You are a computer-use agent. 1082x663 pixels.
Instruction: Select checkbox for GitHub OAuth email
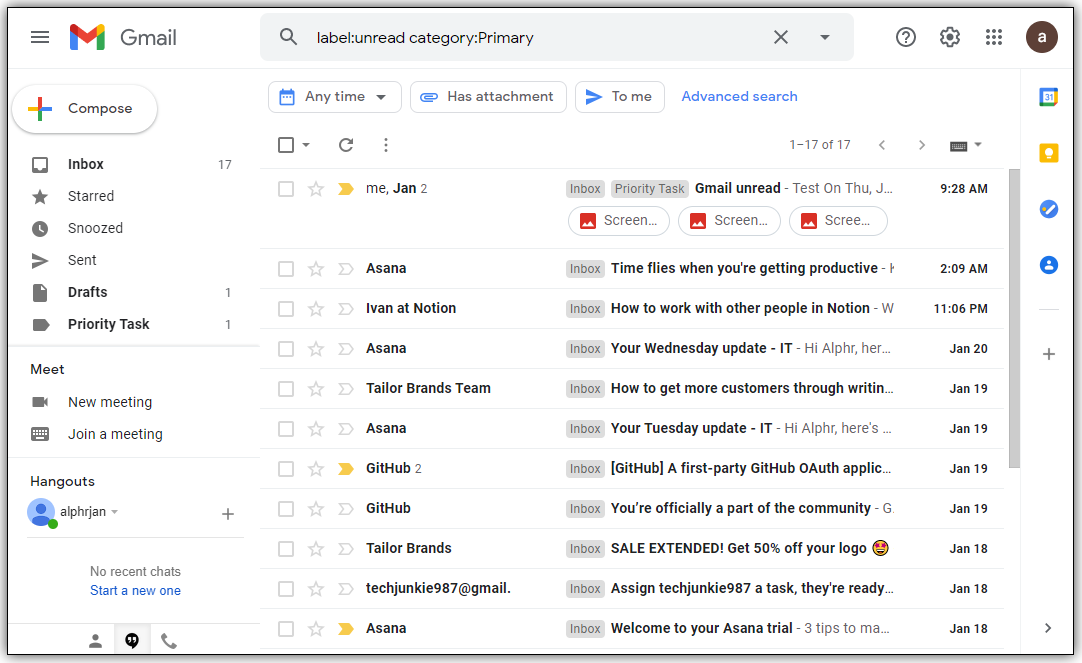[286, 469]
